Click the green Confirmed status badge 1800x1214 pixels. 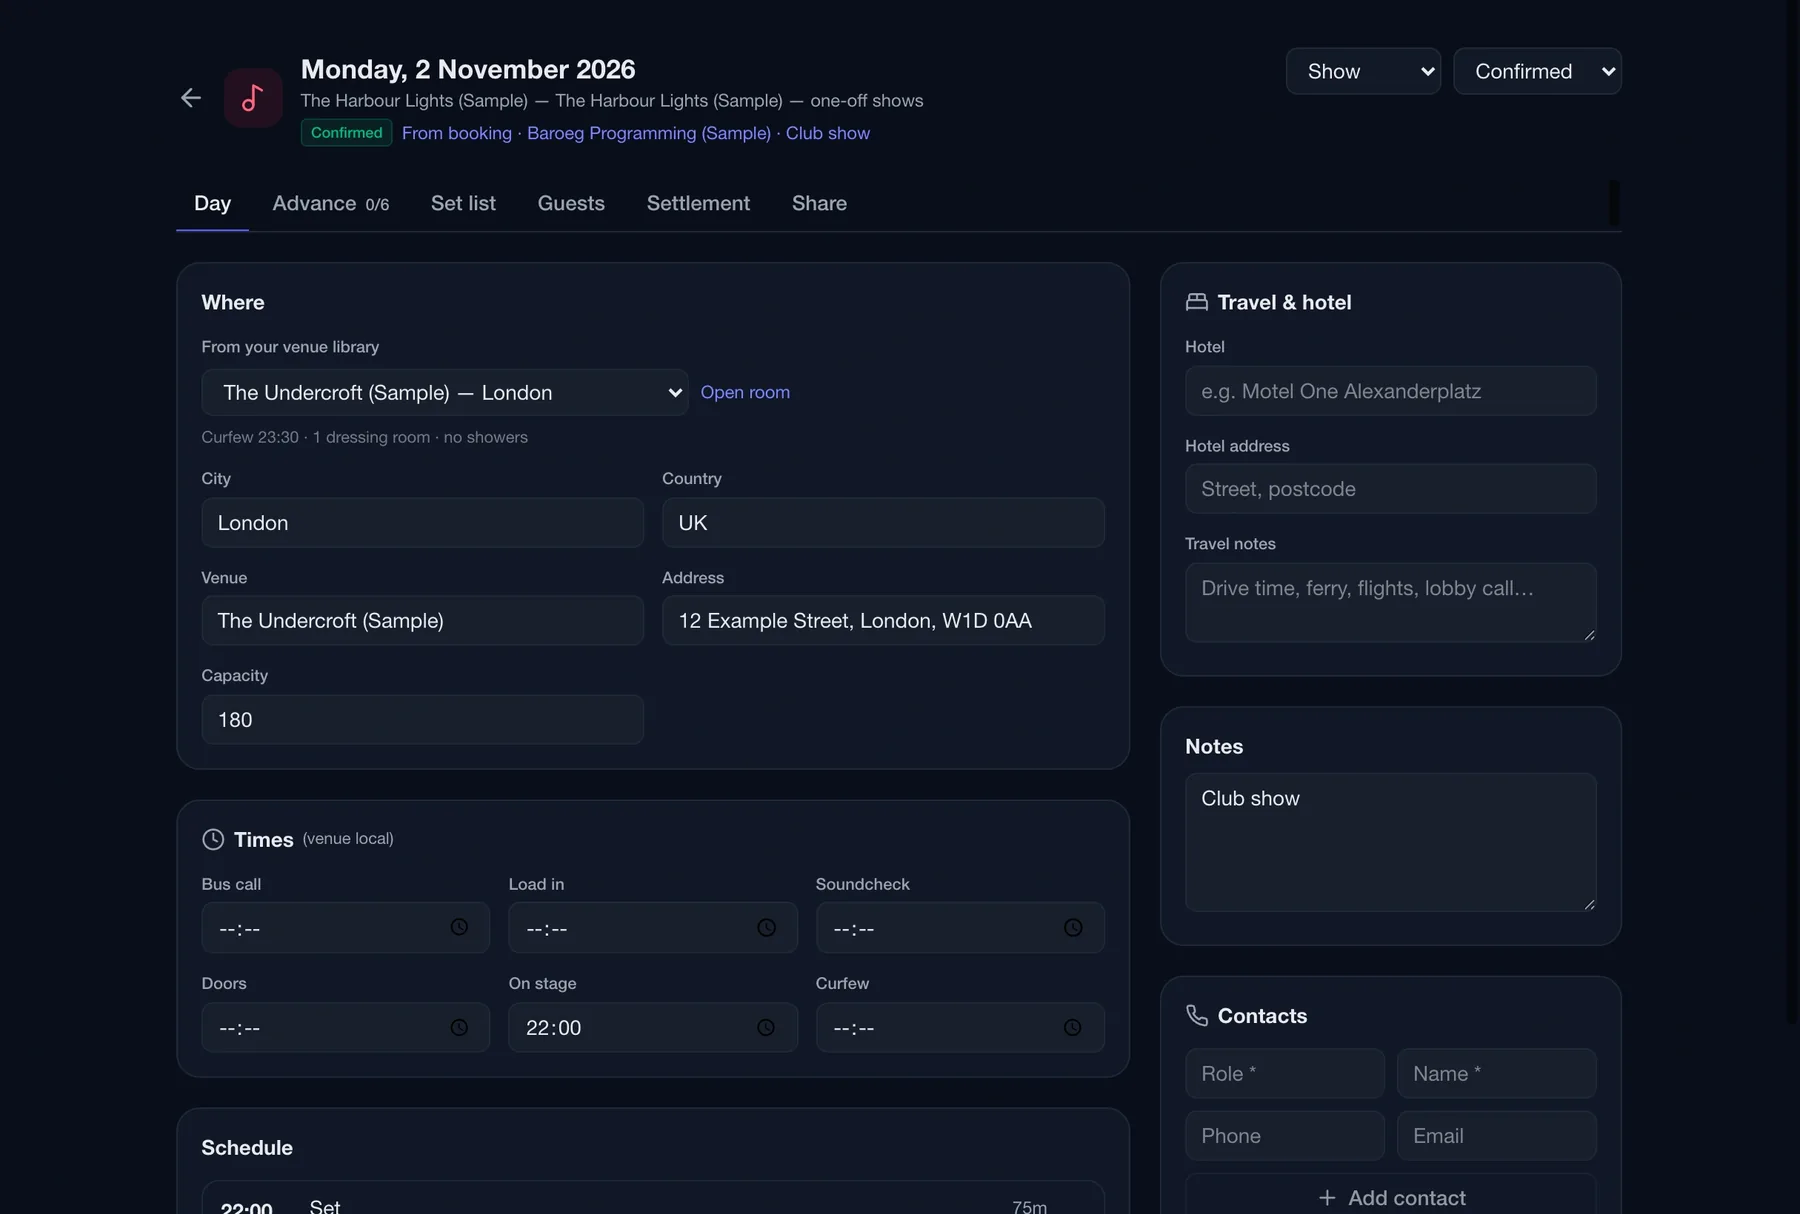click(x=346, y=133)
